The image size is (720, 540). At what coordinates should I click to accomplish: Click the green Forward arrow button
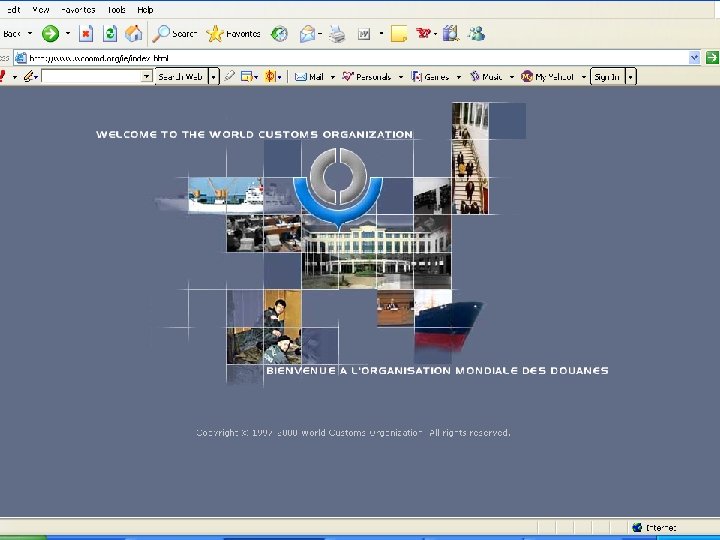[51, 34]
